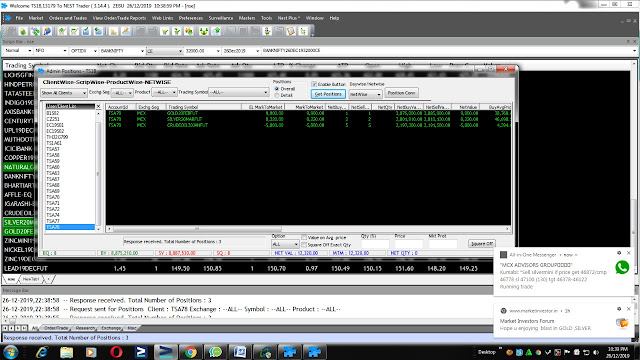Screen dimensions: 640x360
Task: Click the AccountId column header
Action: tap(121, 107)
